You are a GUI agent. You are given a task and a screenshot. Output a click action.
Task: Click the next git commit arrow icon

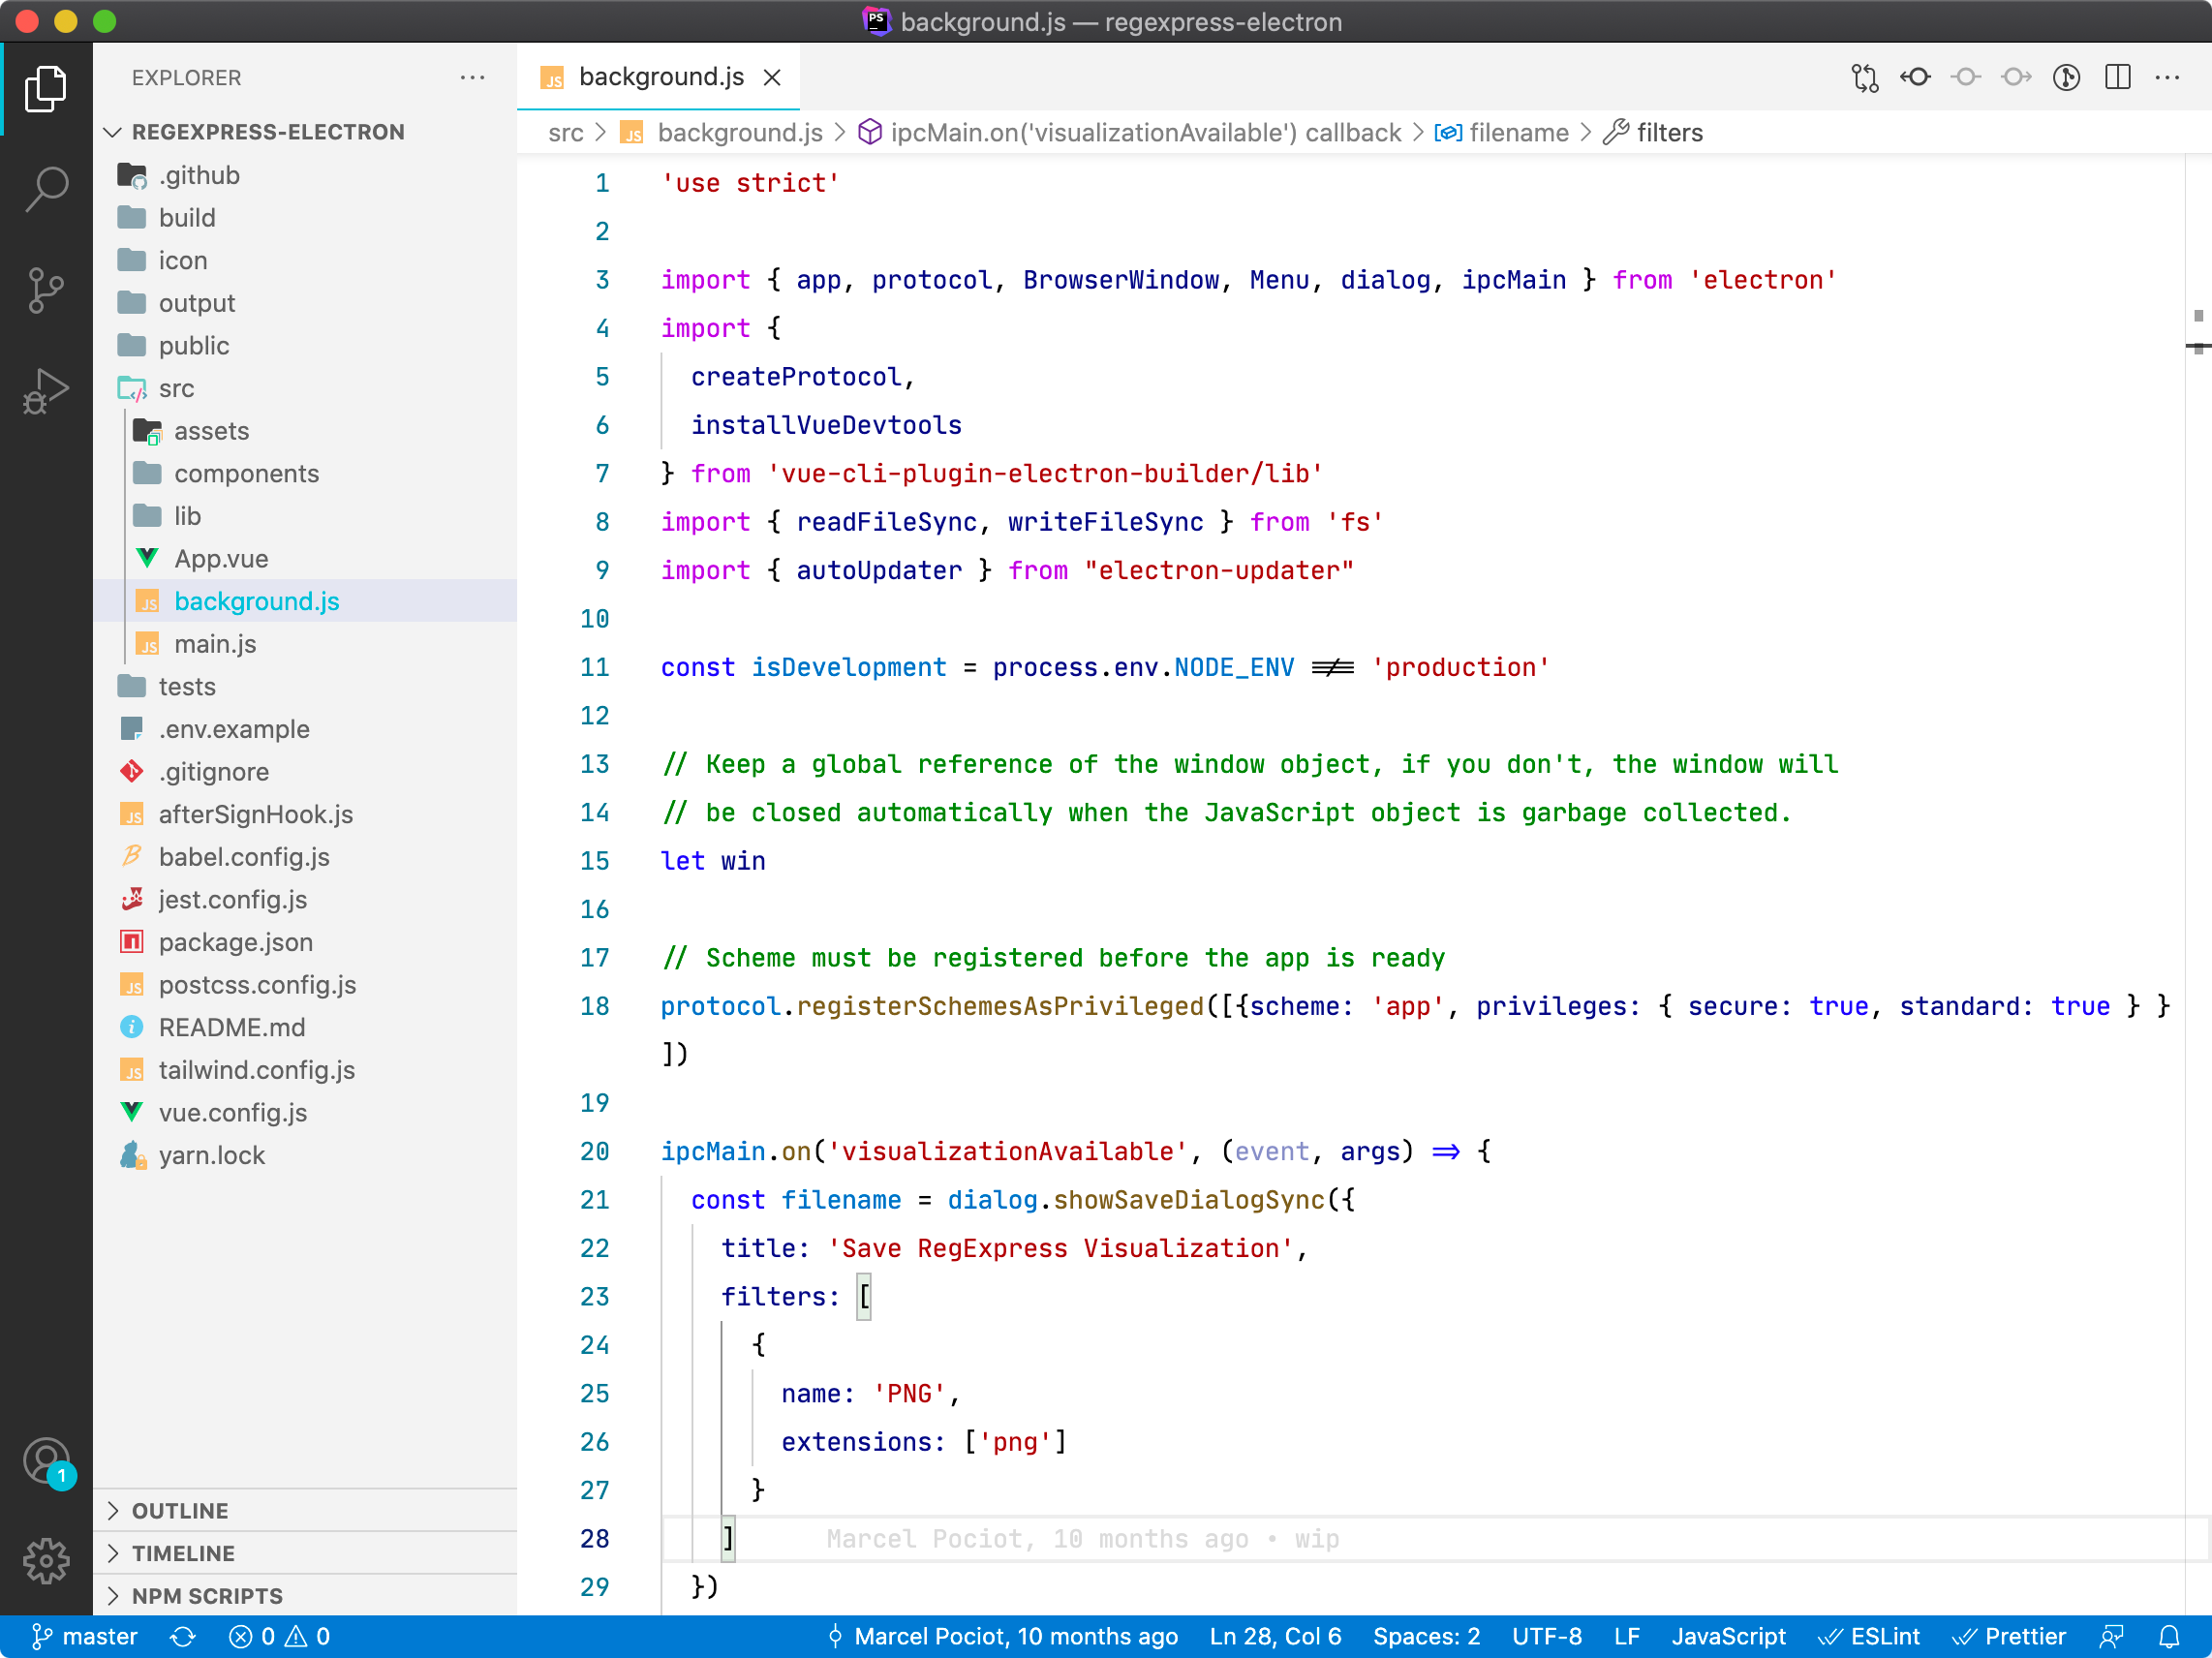(x=2016, y=78)
